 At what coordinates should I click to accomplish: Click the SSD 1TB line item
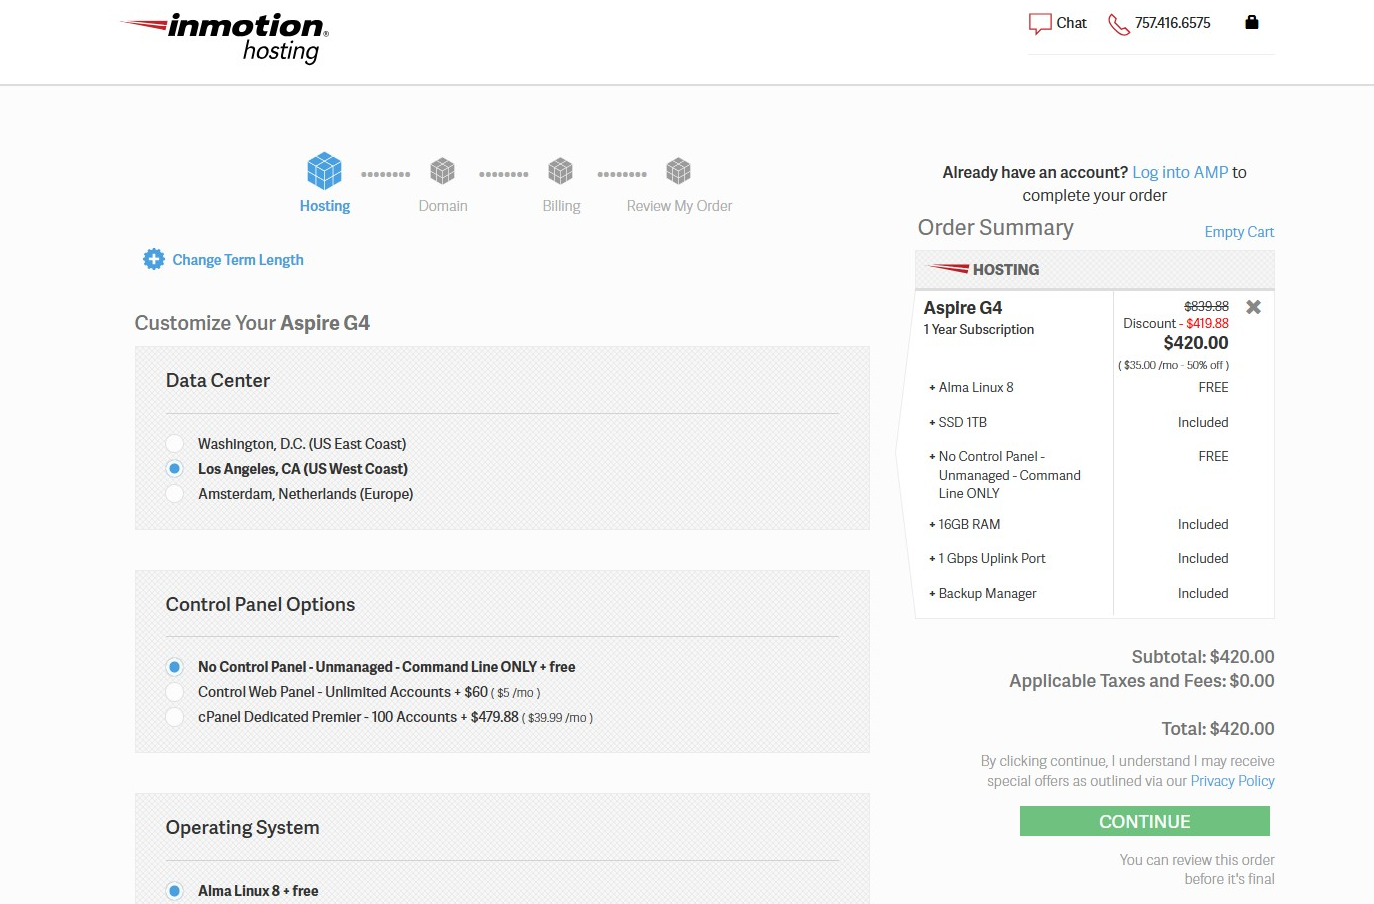click(x=962, y=422)
